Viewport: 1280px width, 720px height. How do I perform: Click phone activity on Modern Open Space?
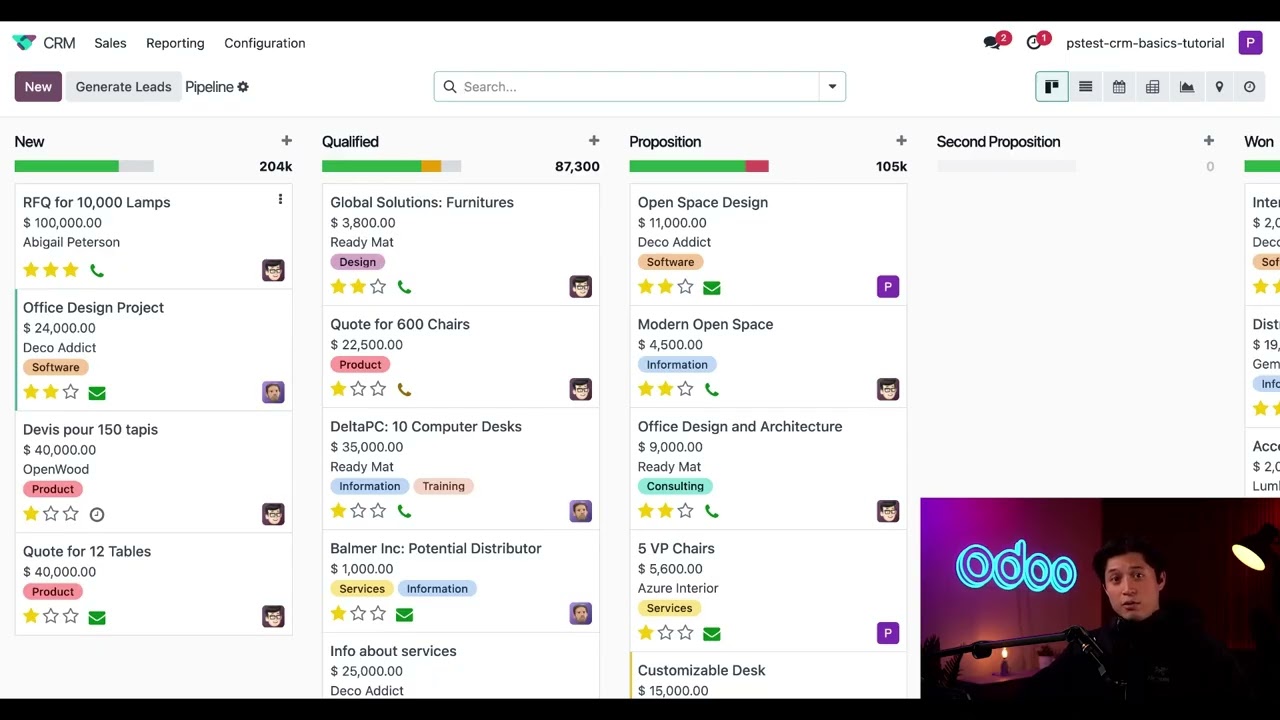point(711,389)
